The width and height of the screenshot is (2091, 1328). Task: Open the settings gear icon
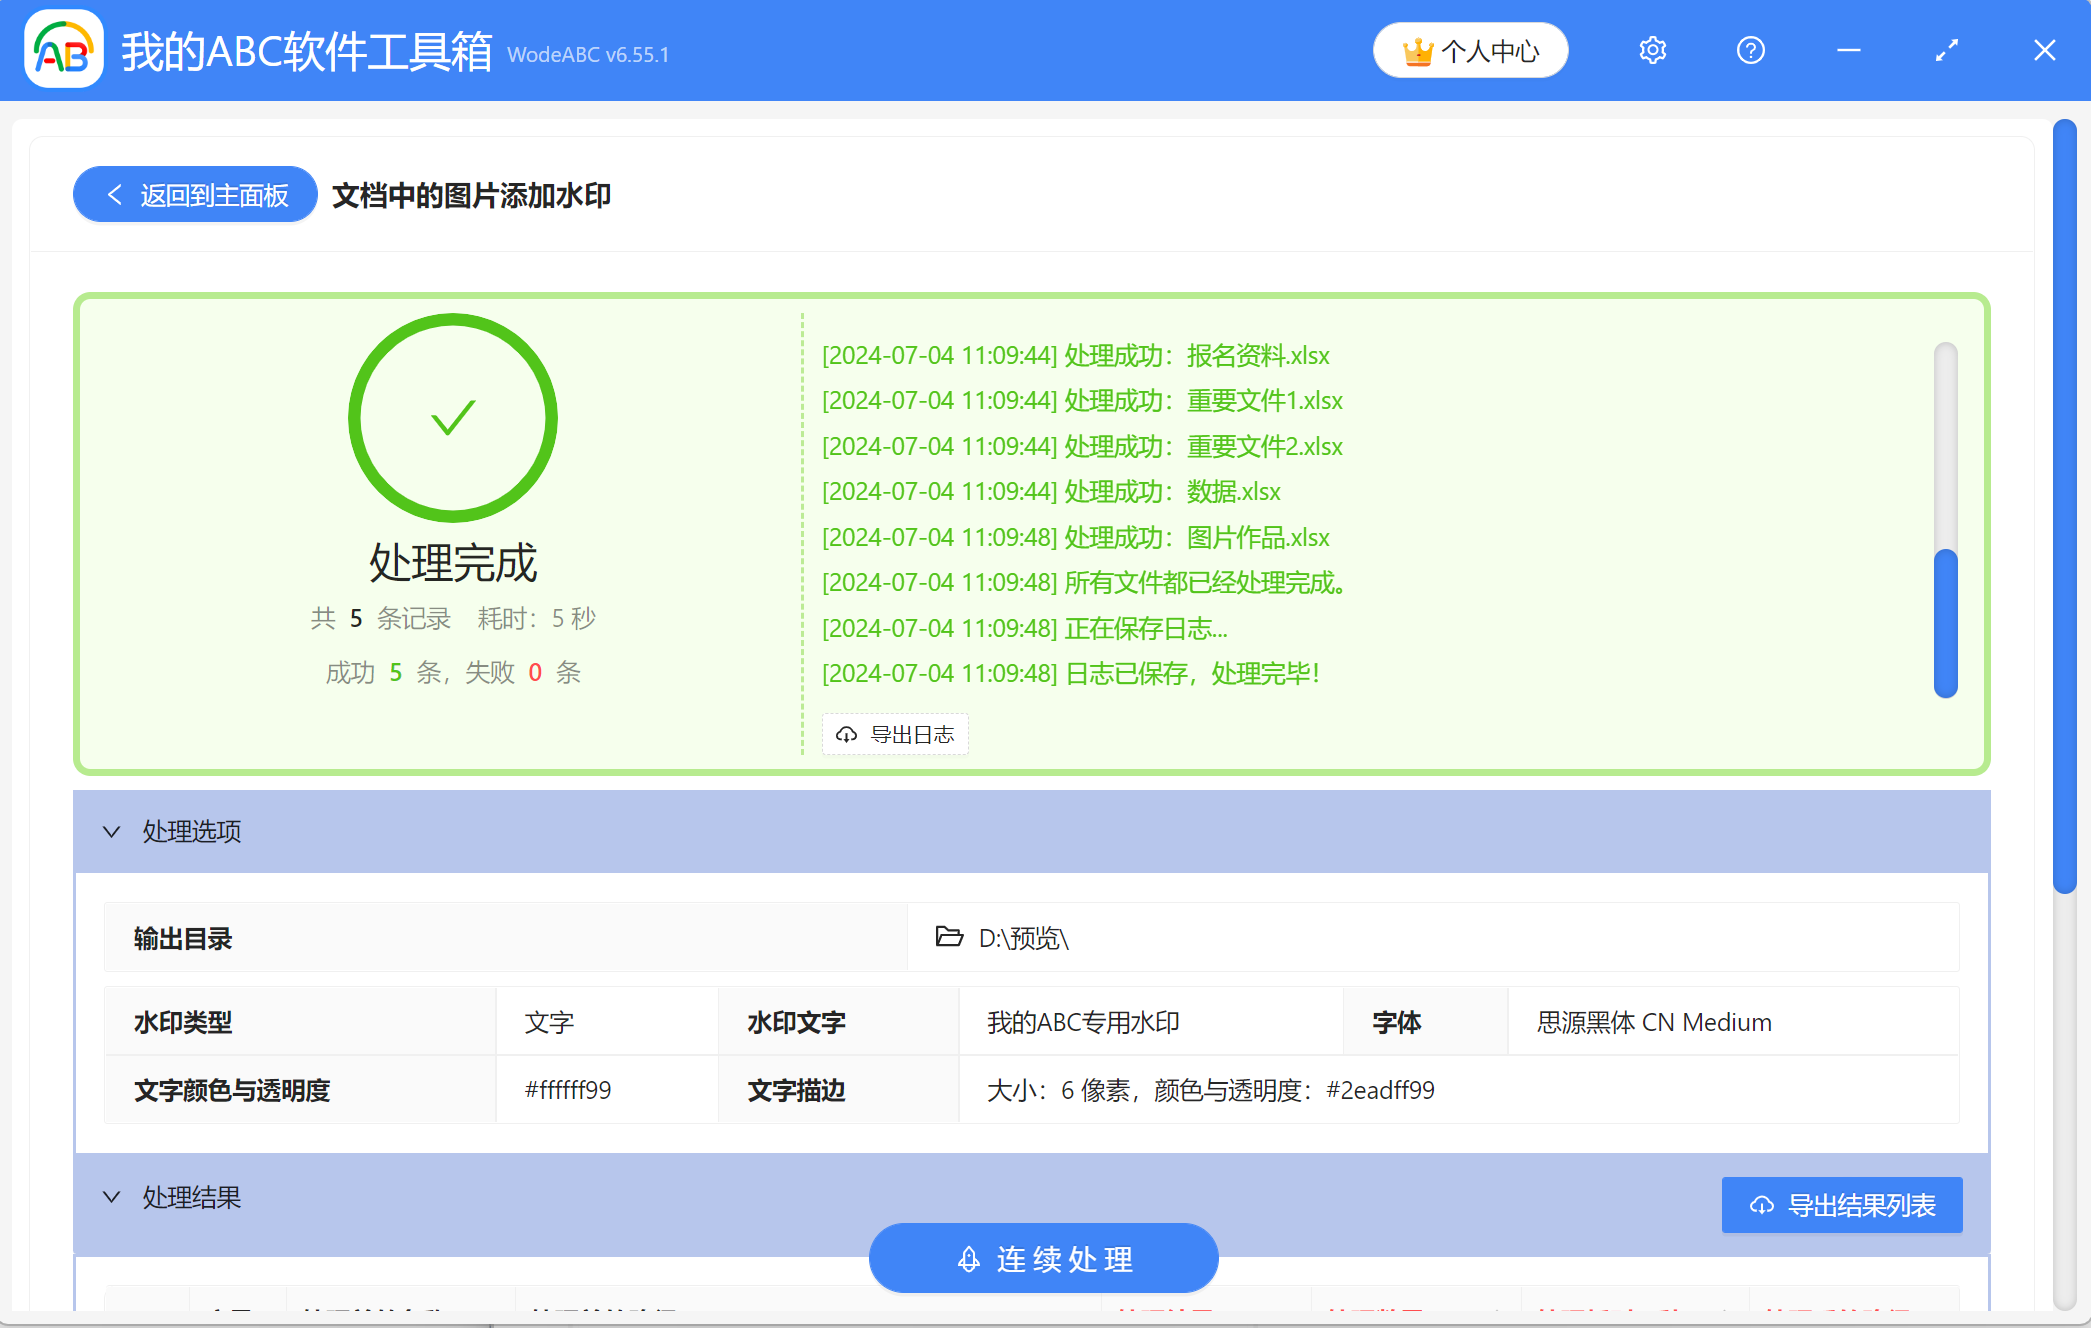(x=1653, y=50)
